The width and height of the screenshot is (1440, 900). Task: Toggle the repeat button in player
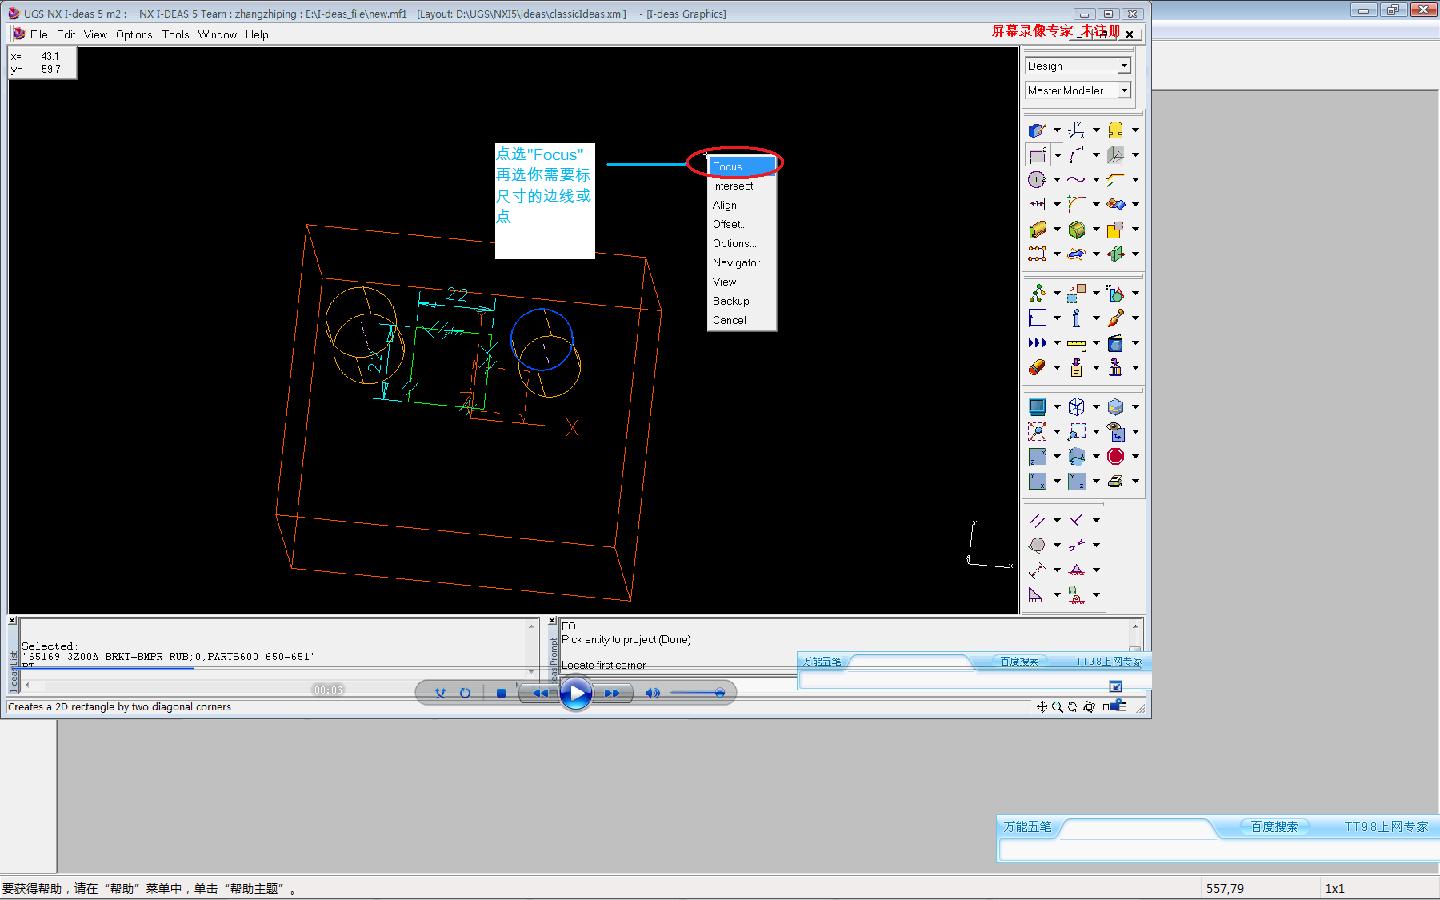(465, 693)
